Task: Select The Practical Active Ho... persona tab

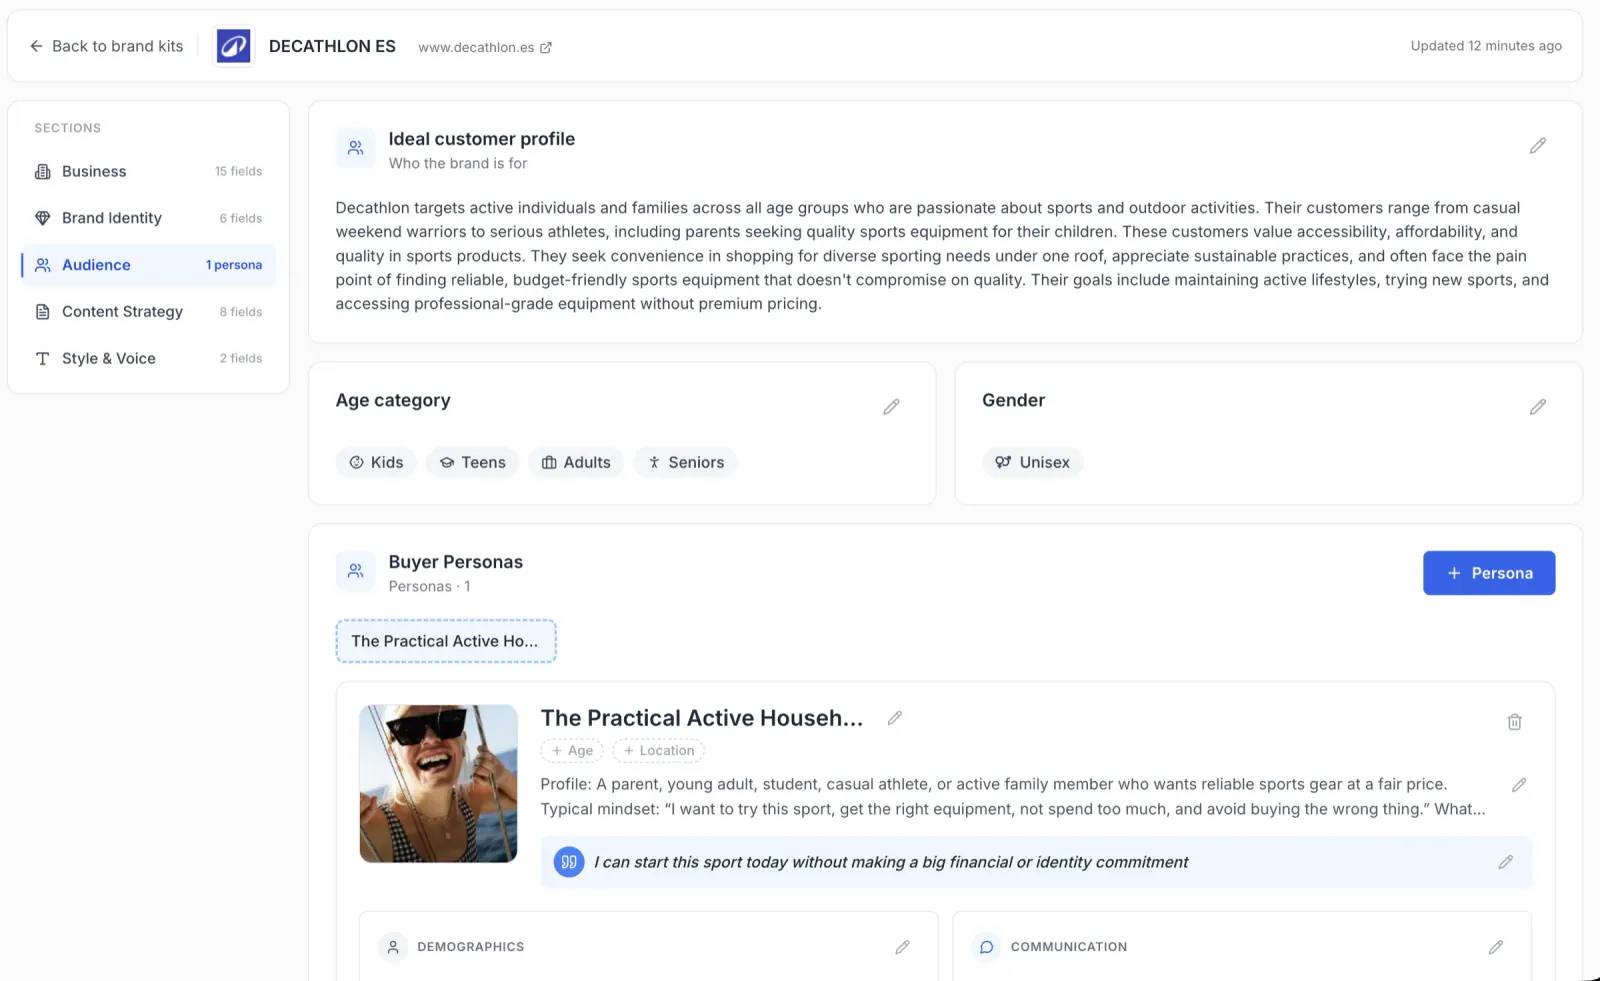Action: coord(446,641)
